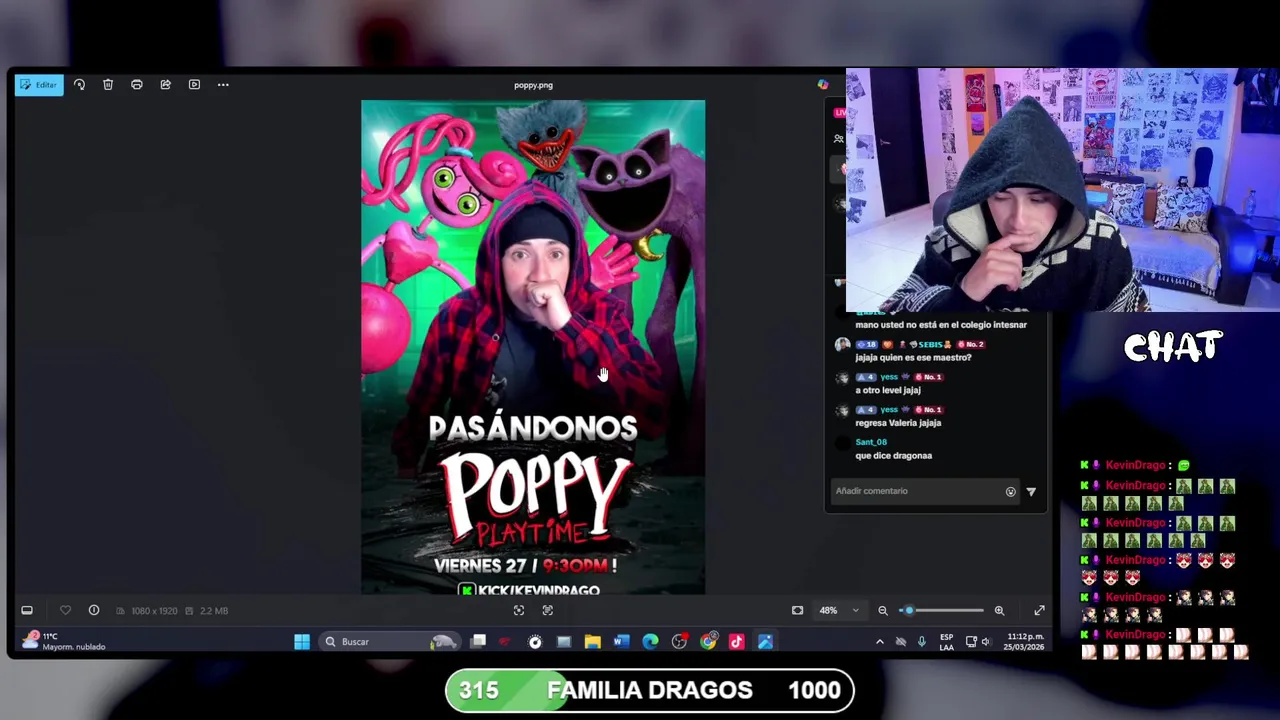Send the comment with the arrow icon

click(x=1031, y=491)
